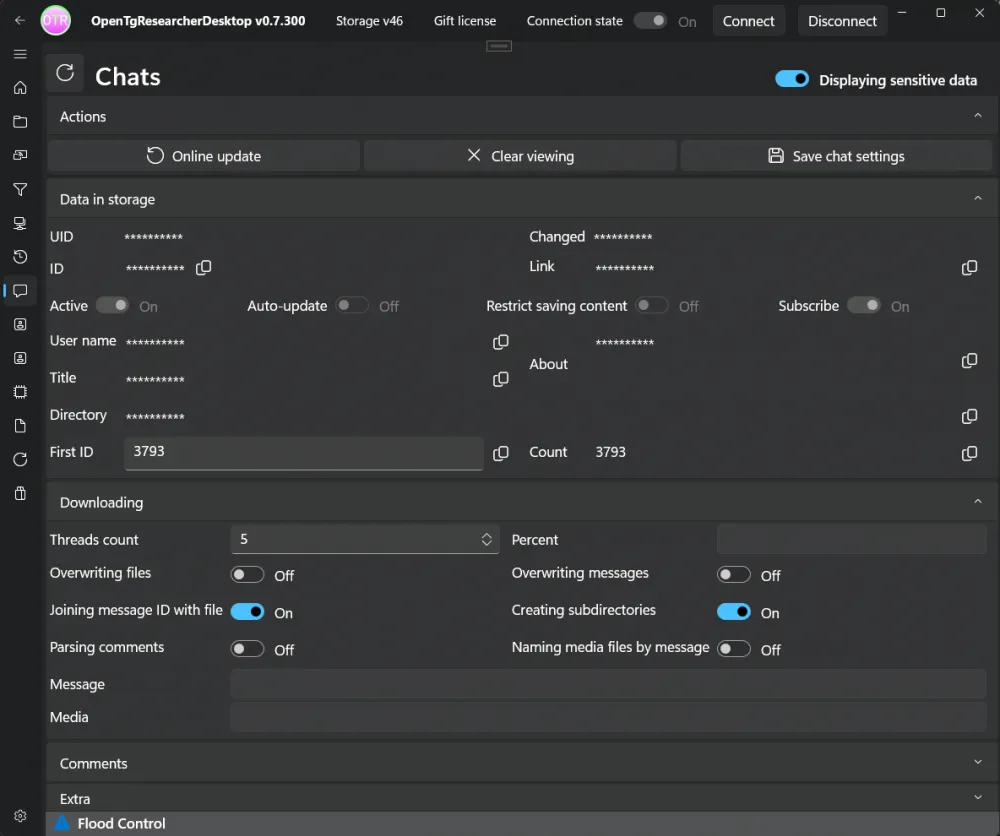This screenshot has width=1000, height=836.
Task: Turn off Displaying sensitive data toggle
Action: point(792,79)
